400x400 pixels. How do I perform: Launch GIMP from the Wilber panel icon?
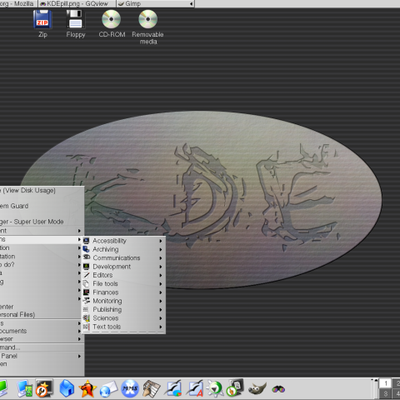(x=257, y=389)
